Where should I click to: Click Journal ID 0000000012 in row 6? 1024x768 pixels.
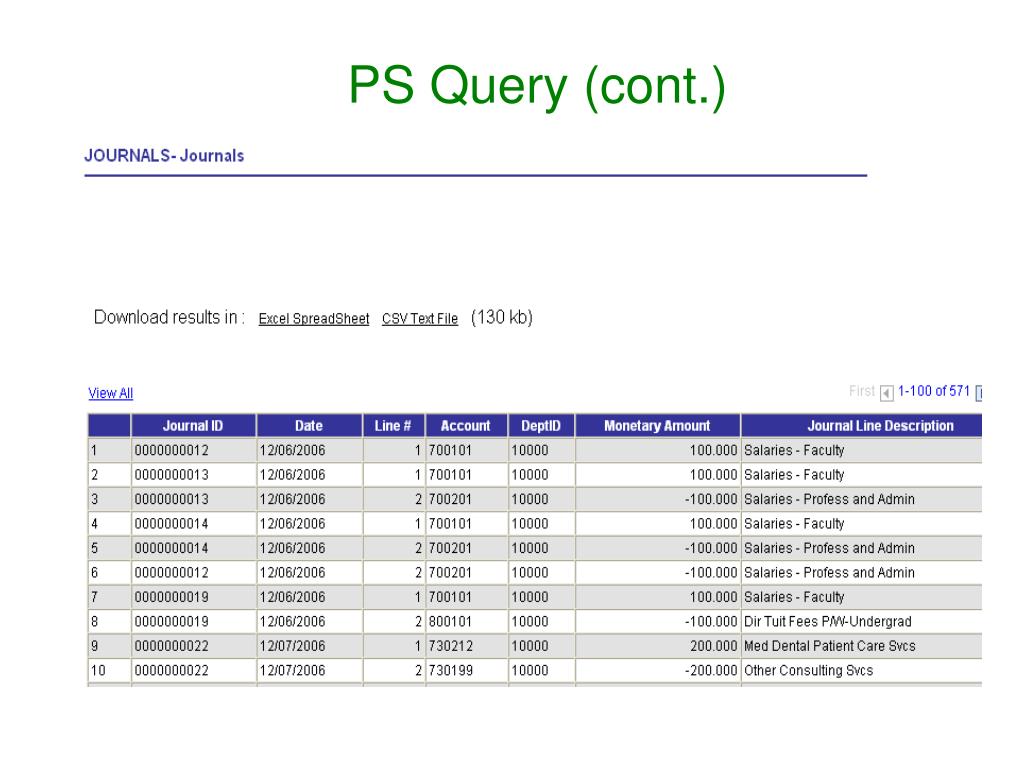tap(172, 573)
